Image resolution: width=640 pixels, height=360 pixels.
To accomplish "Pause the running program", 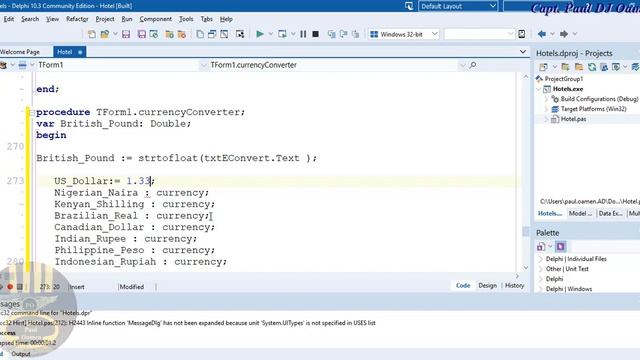I will pyautogui.click(x=303, y=34).
